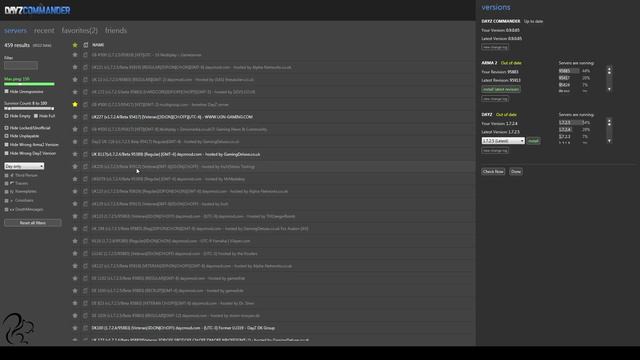Unfavorite the yellow-starred multigroup.com server

click(75, 104)
